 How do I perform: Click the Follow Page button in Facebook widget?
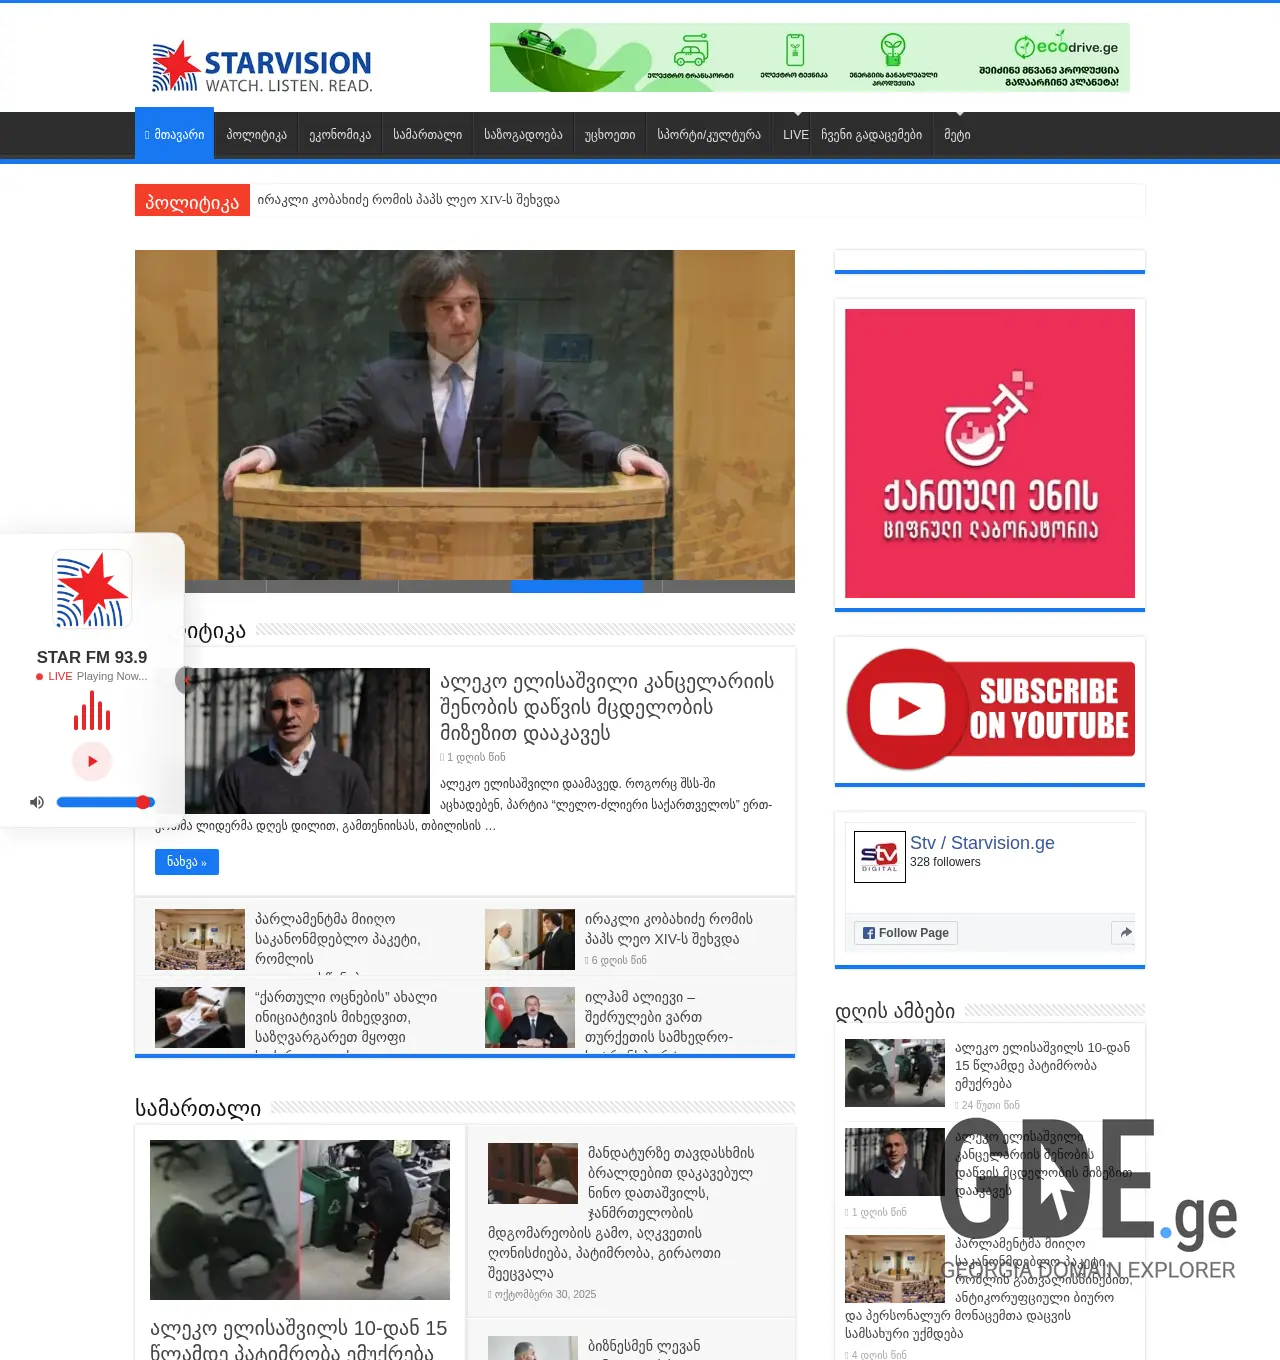pos(904,932)
